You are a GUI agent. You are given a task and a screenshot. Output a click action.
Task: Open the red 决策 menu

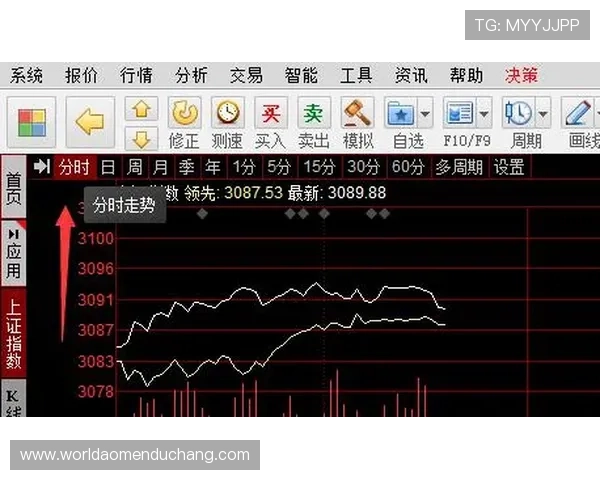coord(521,75)
